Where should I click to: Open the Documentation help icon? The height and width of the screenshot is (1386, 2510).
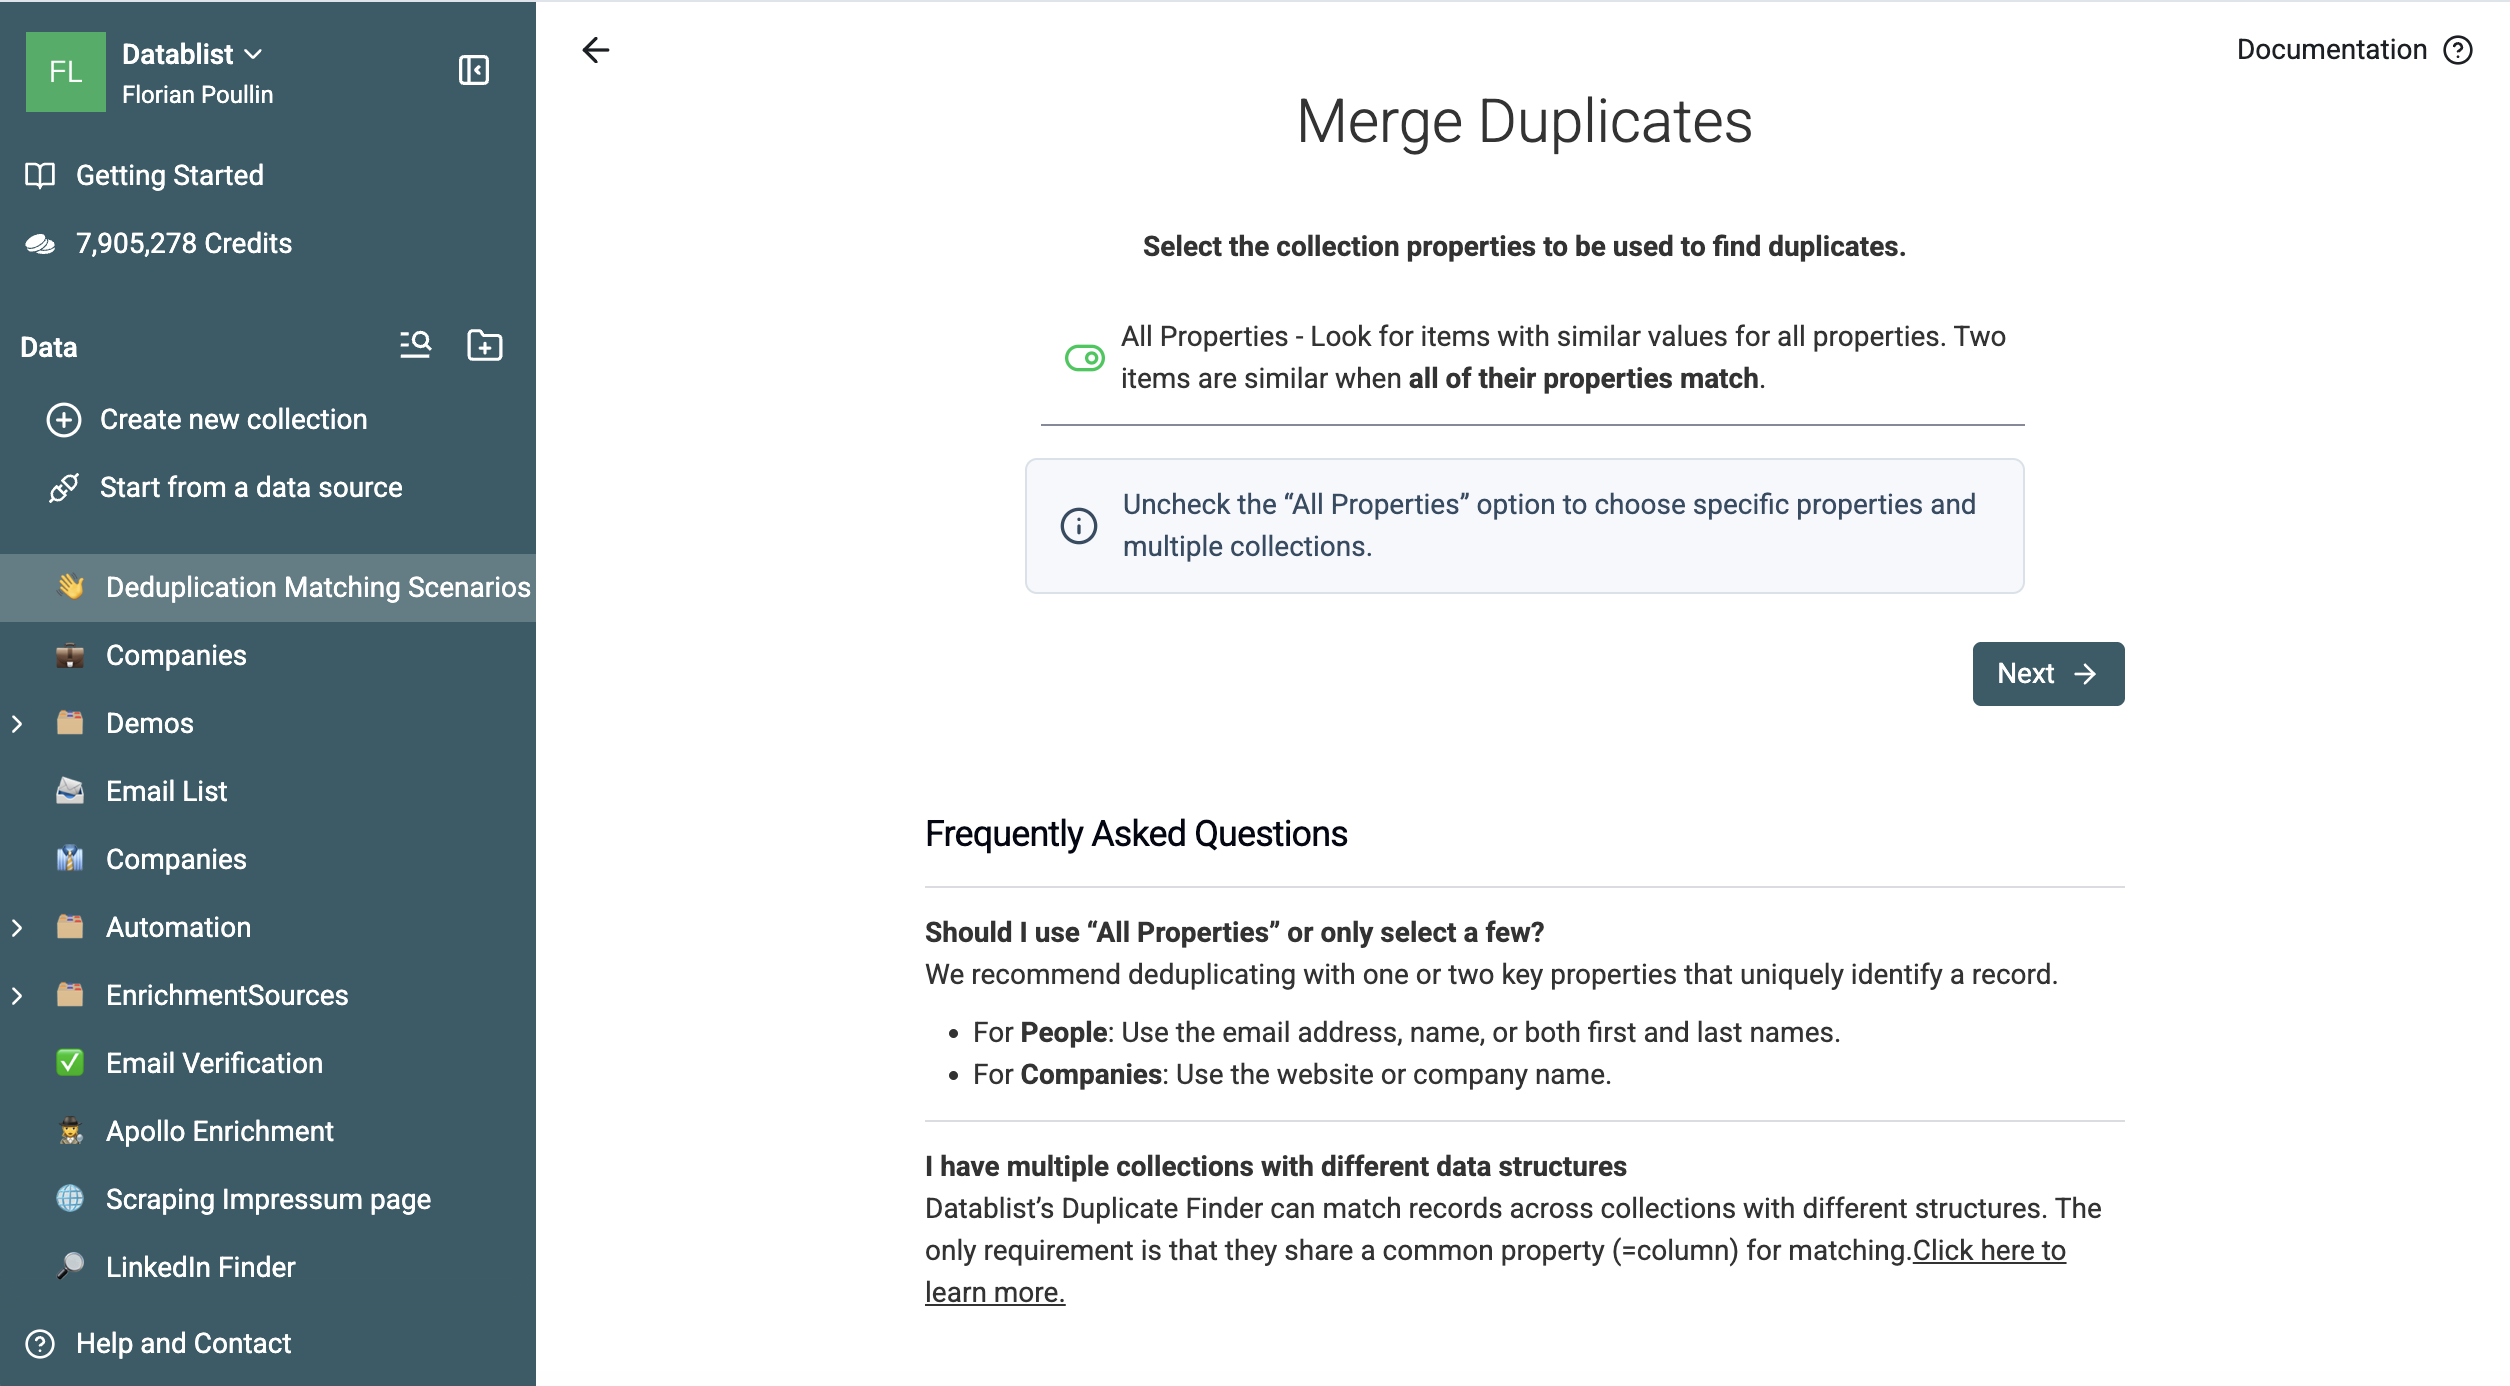[x=2457, y=50]
